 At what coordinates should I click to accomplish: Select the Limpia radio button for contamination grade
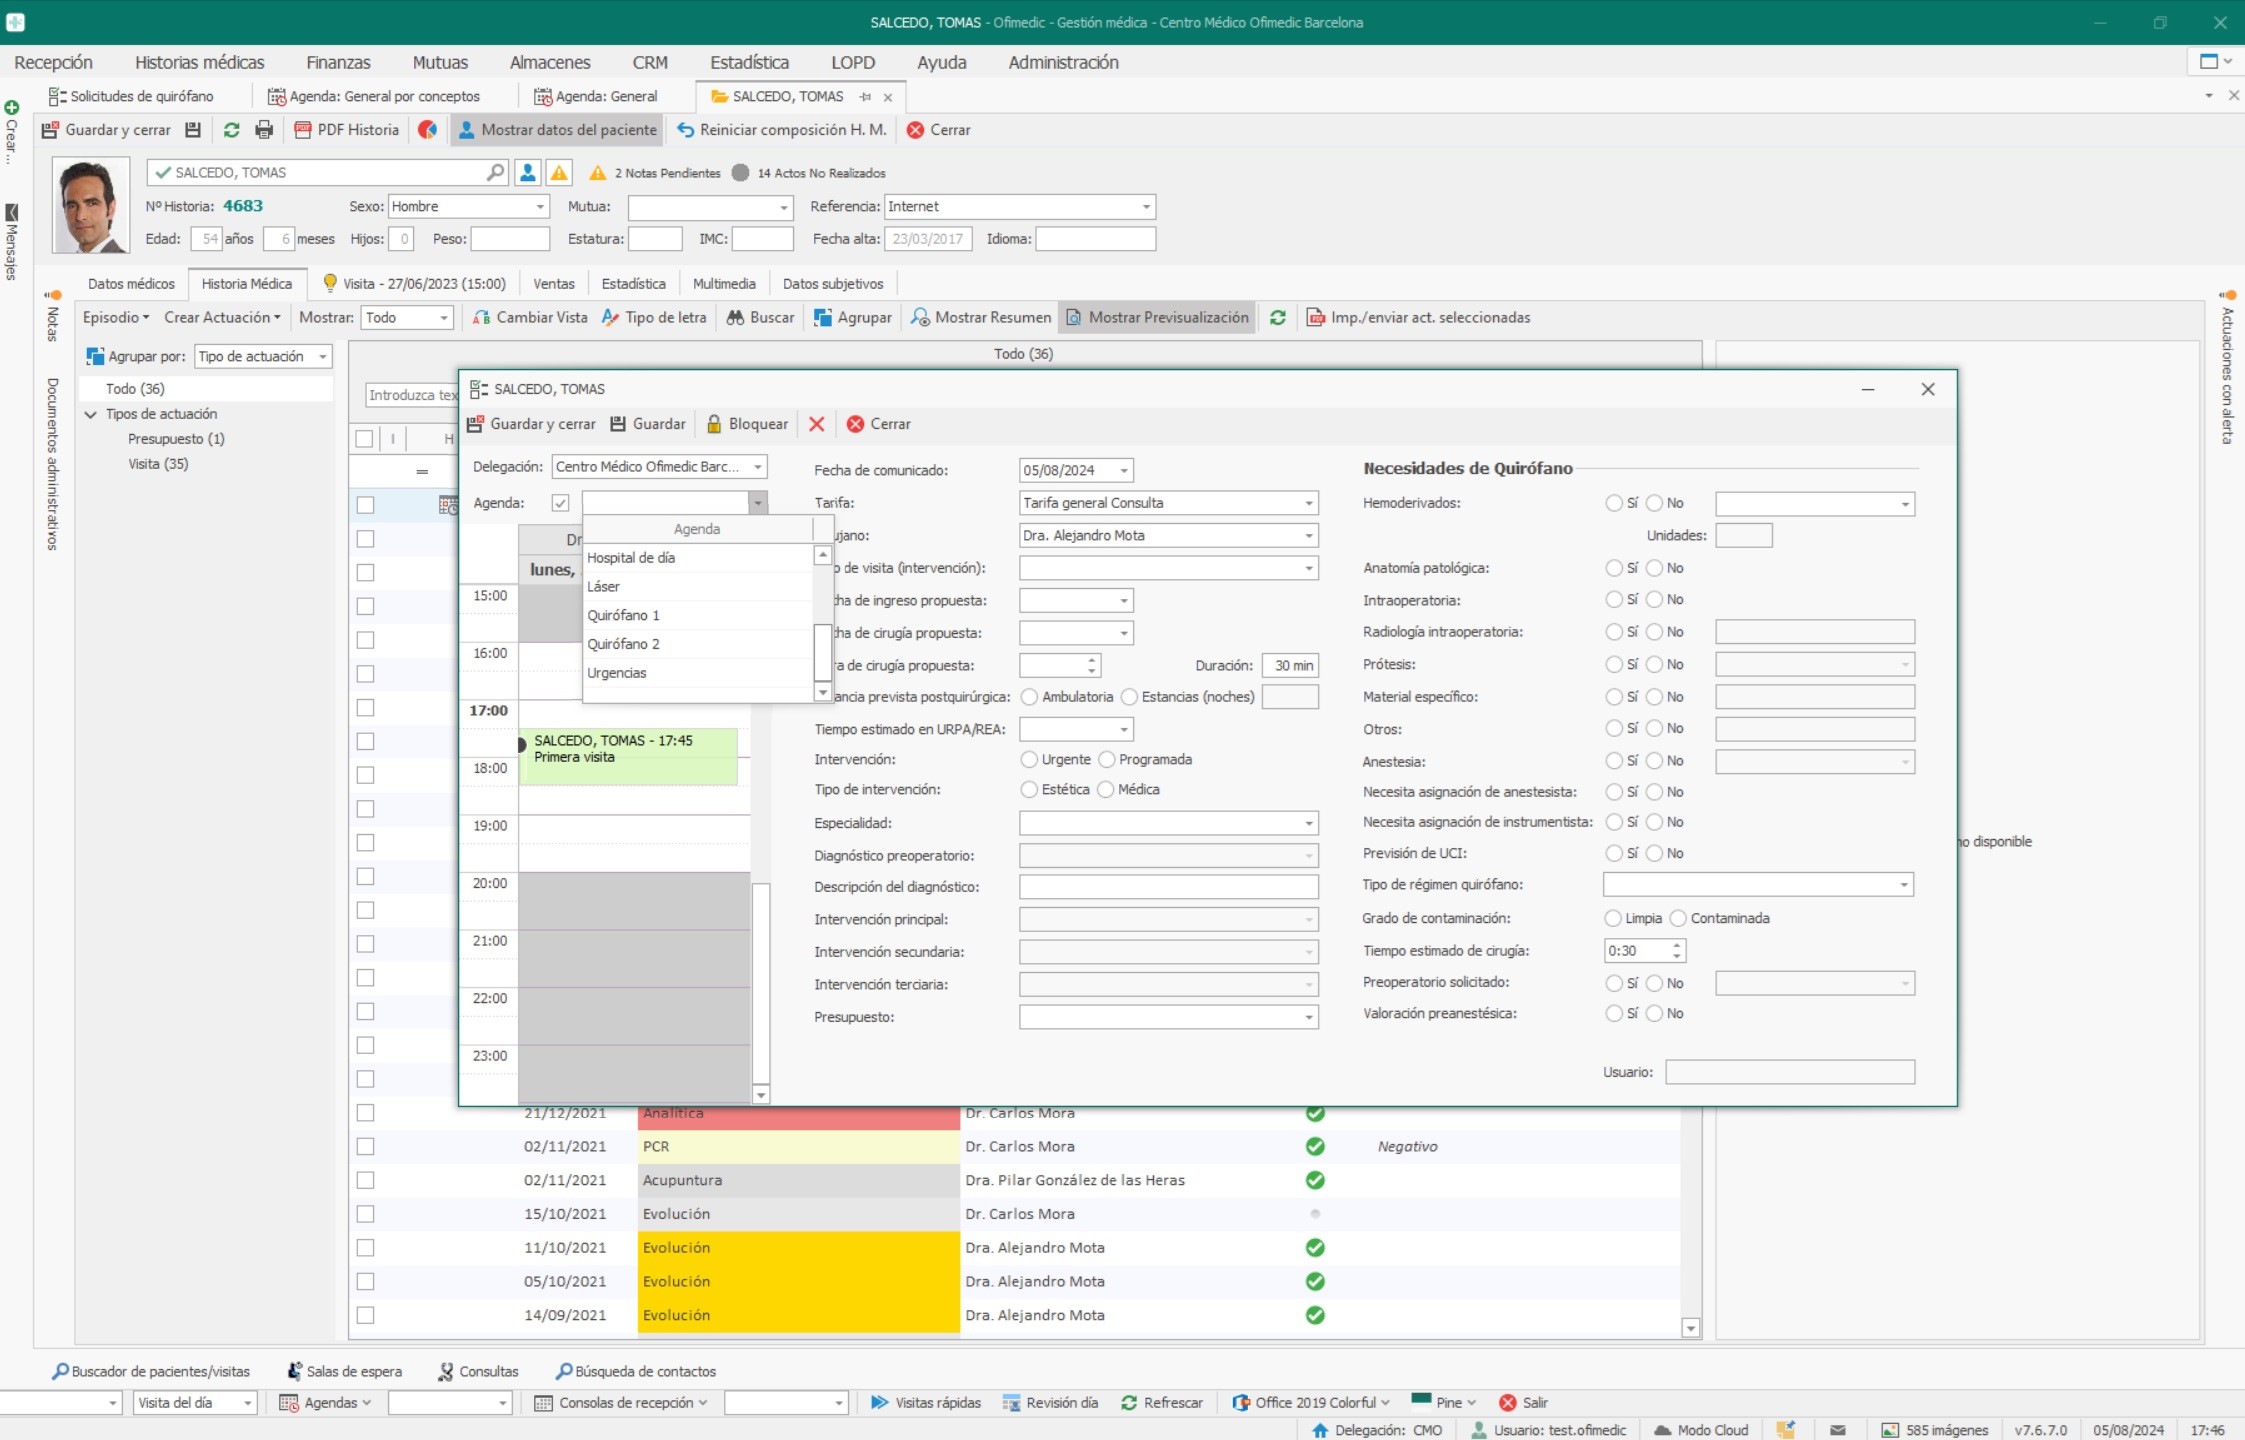tap(1613, 918)
